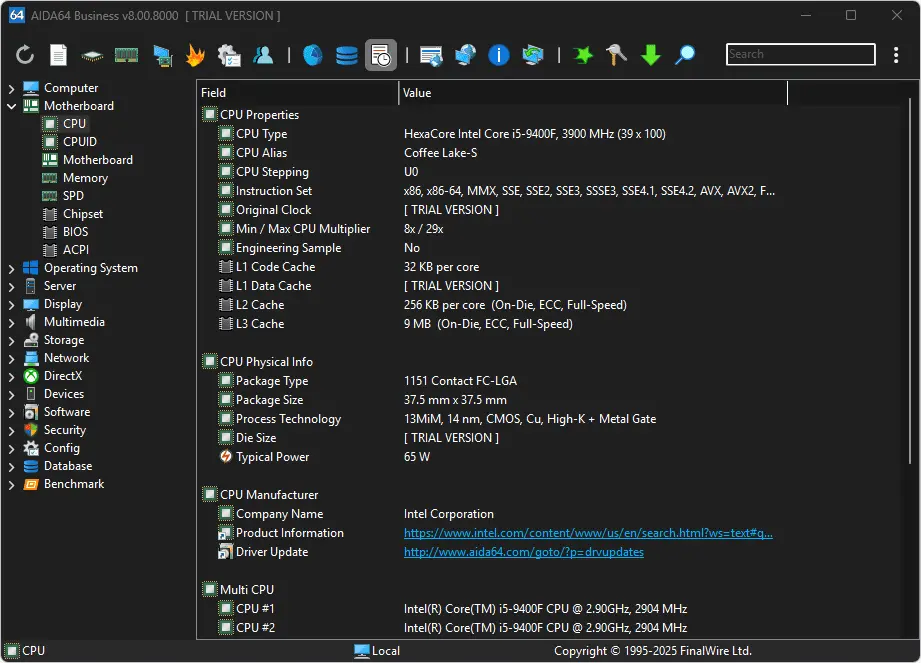Expand the Benchmark tree node

[12, 485]
